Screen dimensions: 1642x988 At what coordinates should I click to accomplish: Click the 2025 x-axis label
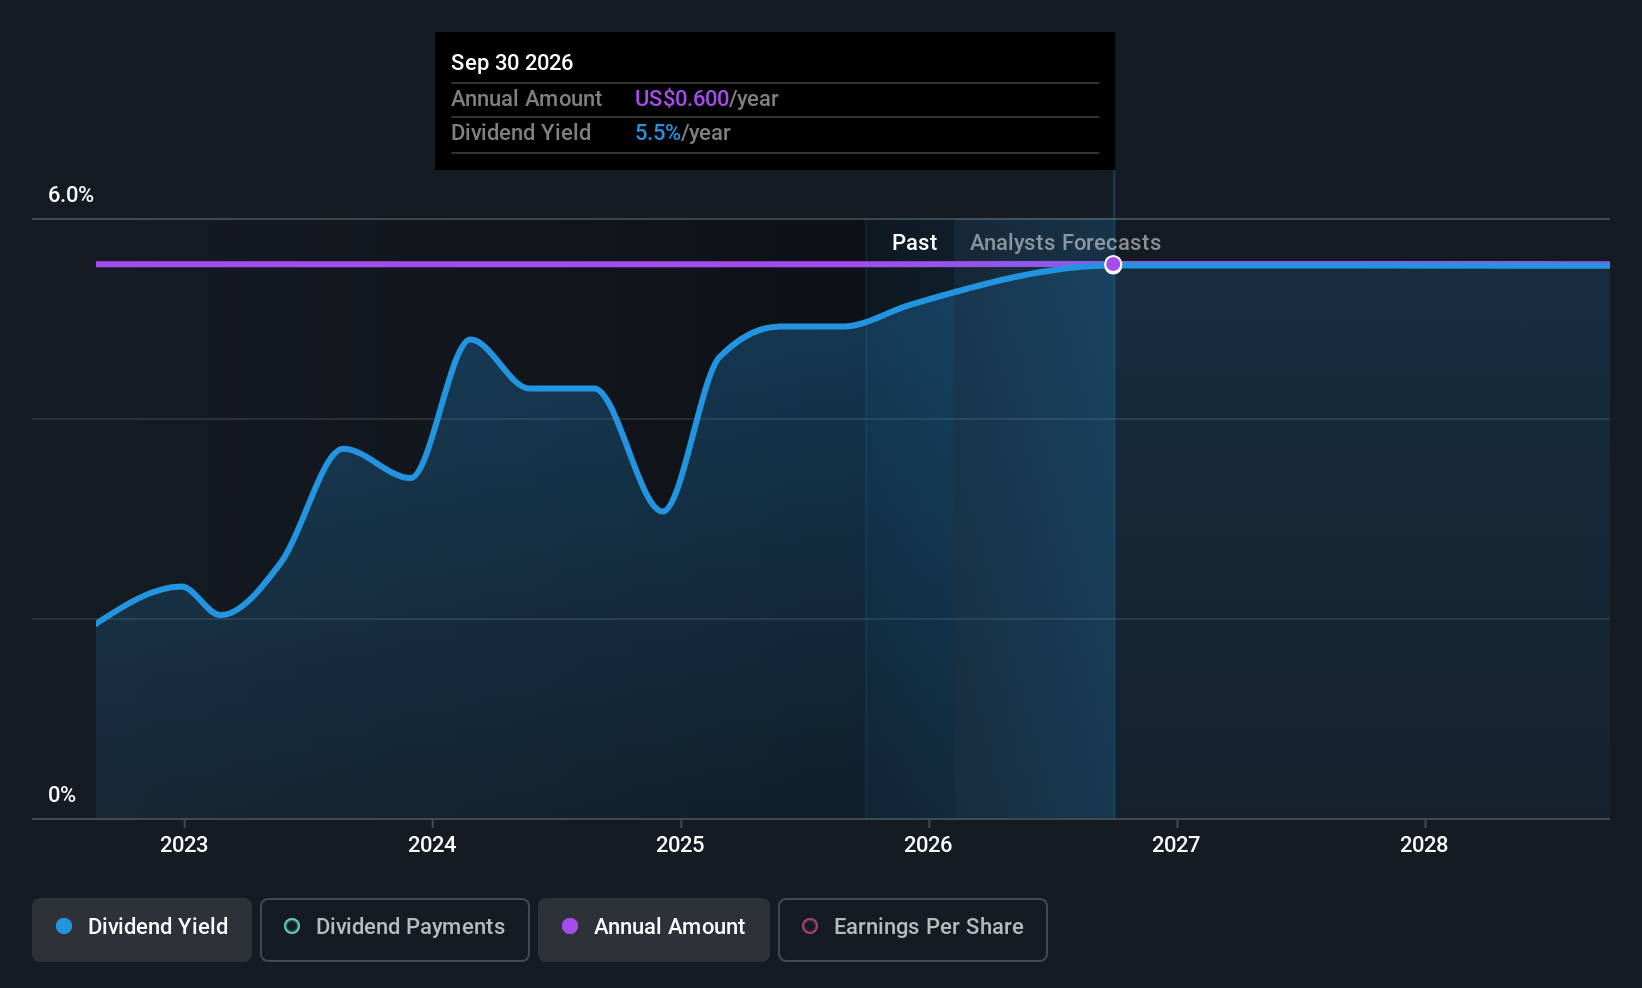point(680,845)
